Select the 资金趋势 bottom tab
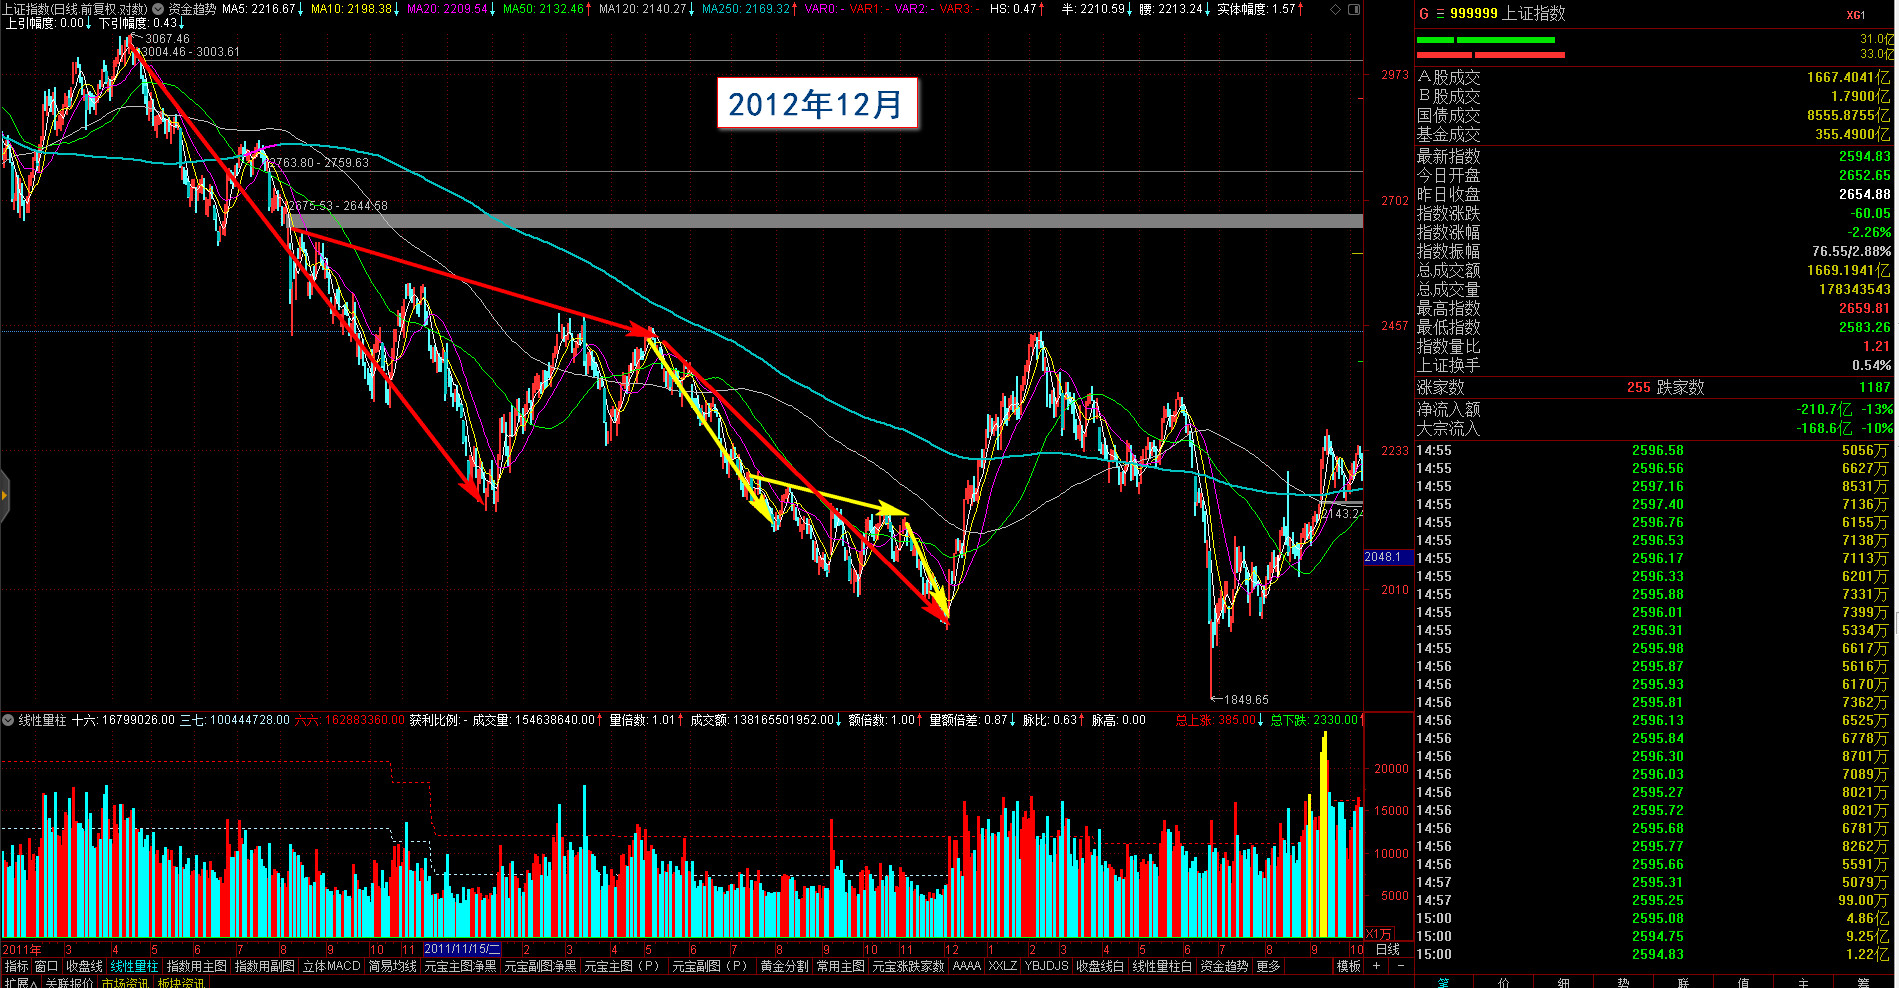 (x=1224, y=966)
